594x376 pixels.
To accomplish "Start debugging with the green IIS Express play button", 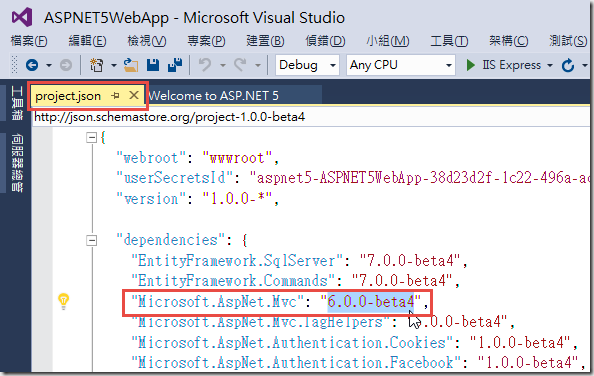I will tap(471, 65).
